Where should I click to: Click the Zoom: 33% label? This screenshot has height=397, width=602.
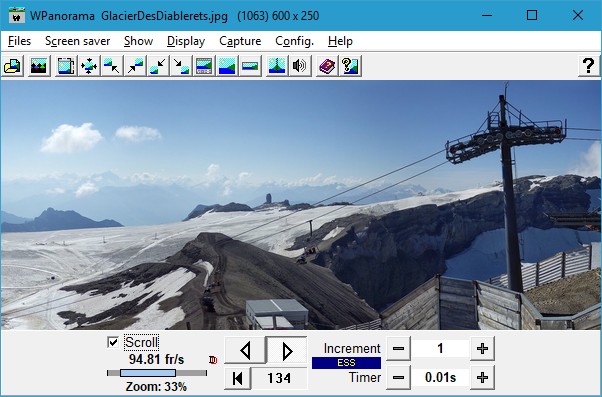[x=156, y=386]
